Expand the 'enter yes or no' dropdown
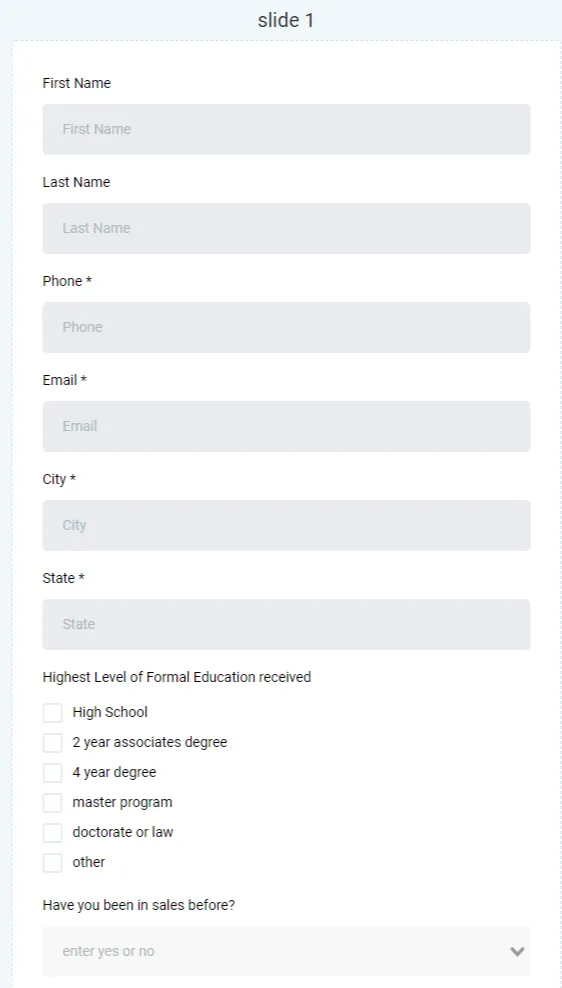 286,951
